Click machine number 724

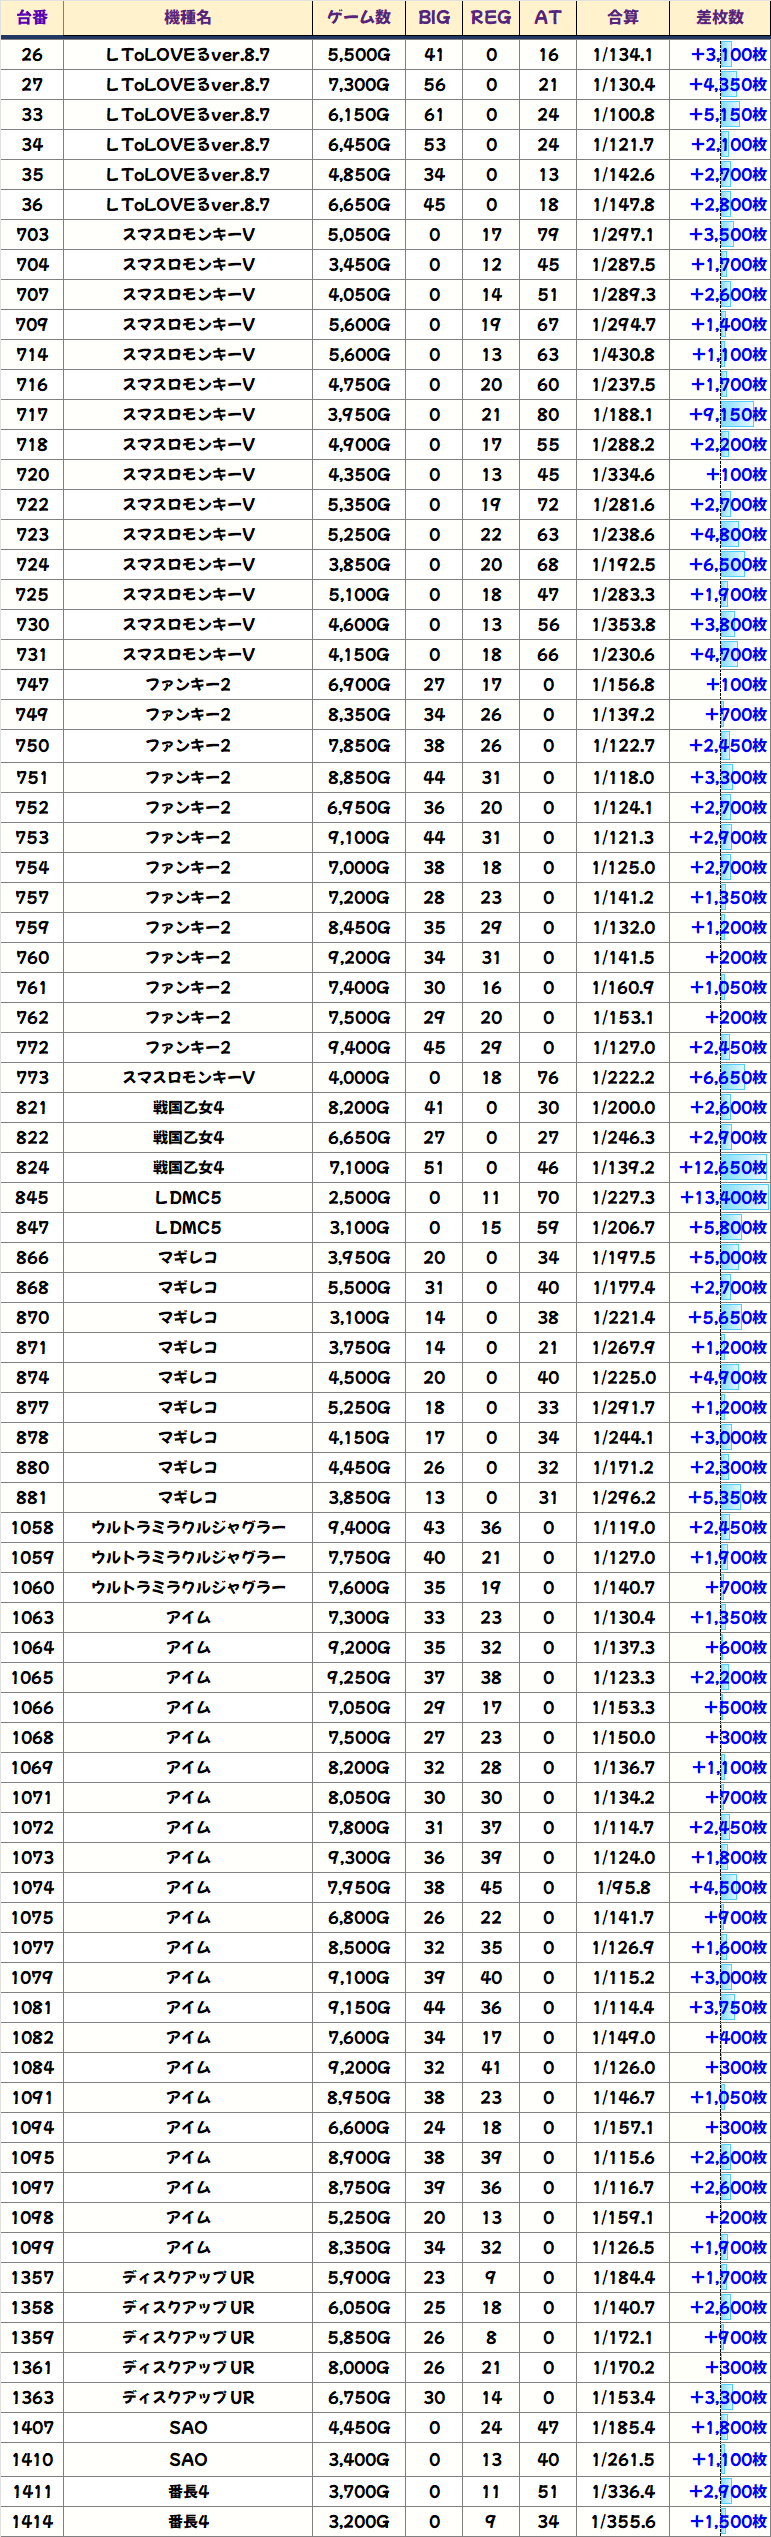[32, 565]
